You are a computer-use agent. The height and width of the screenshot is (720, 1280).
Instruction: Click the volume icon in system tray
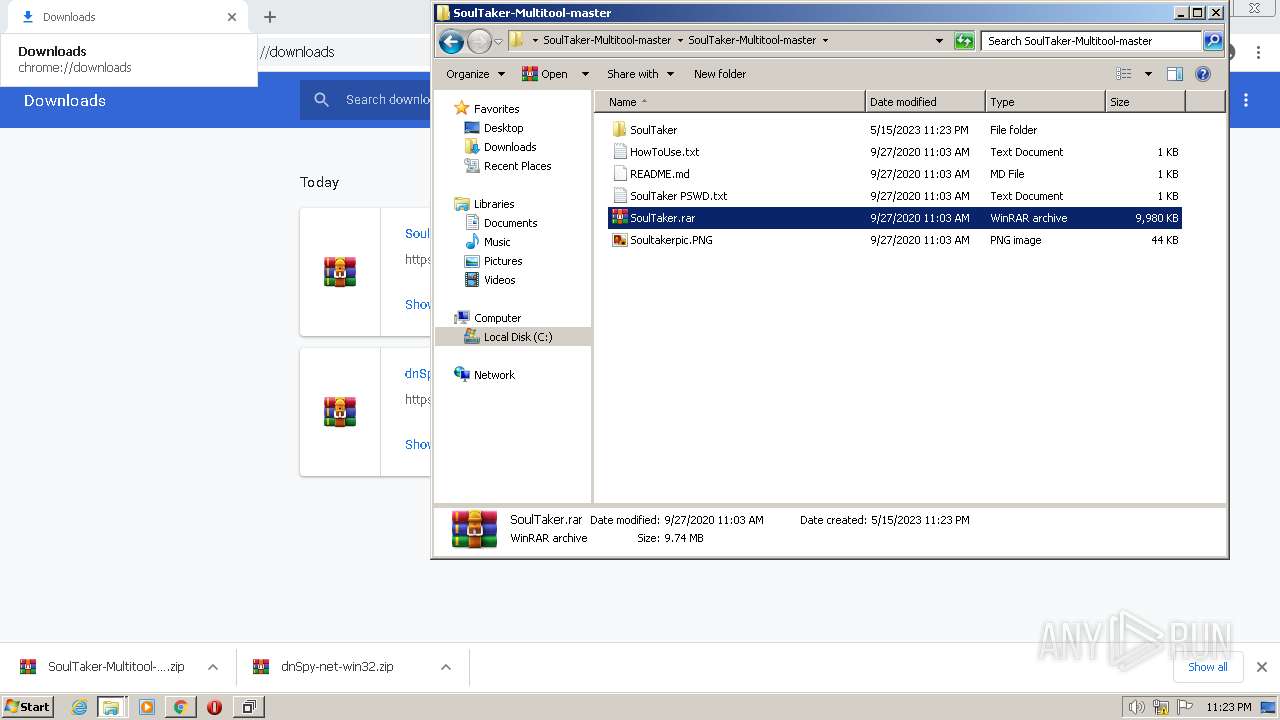(1137, 707)
